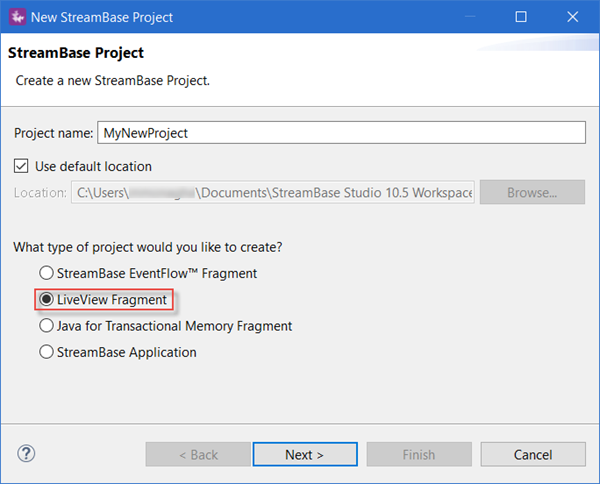600x484 pixels.
Task: Maximize the dialog window
Action: pos(521,17)
